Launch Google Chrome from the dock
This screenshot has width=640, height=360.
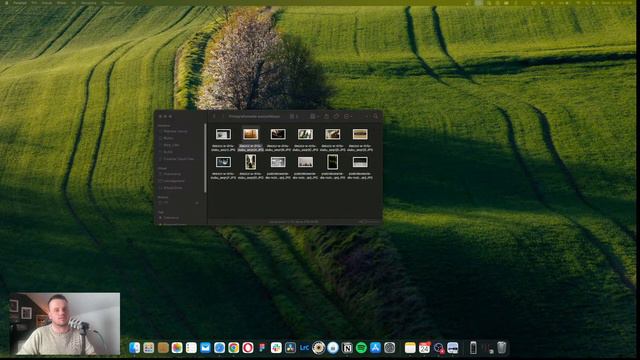tap(233, 348)
